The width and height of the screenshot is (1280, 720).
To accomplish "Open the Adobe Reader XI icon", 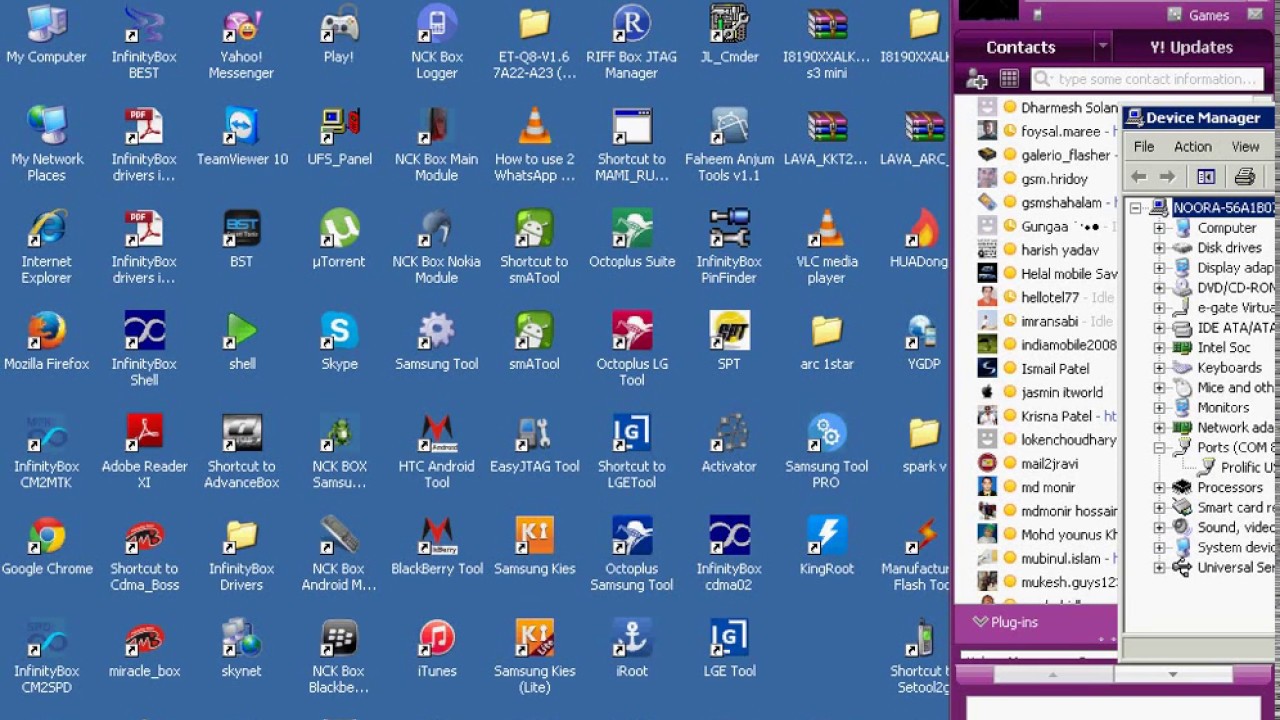I will pos(144,451).
